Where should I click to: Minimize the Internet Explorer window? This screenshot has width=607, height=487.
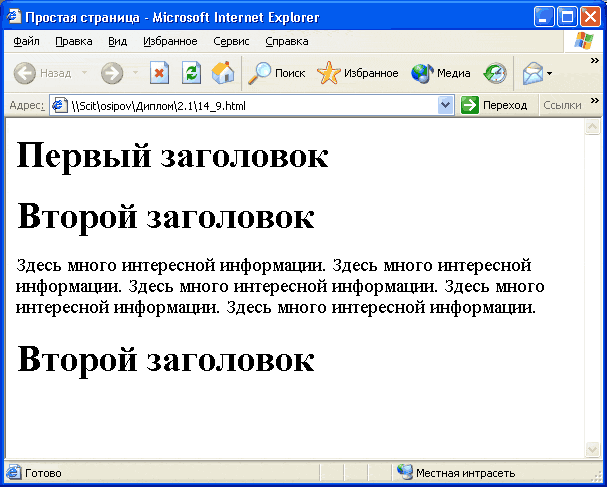tap(544, 17)
